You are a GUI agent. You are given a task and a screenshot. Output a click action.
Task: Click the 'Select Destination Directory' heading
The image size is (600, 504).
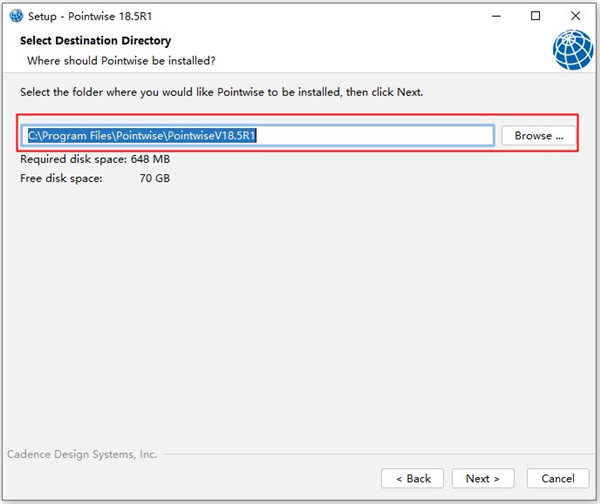[96, 41]
